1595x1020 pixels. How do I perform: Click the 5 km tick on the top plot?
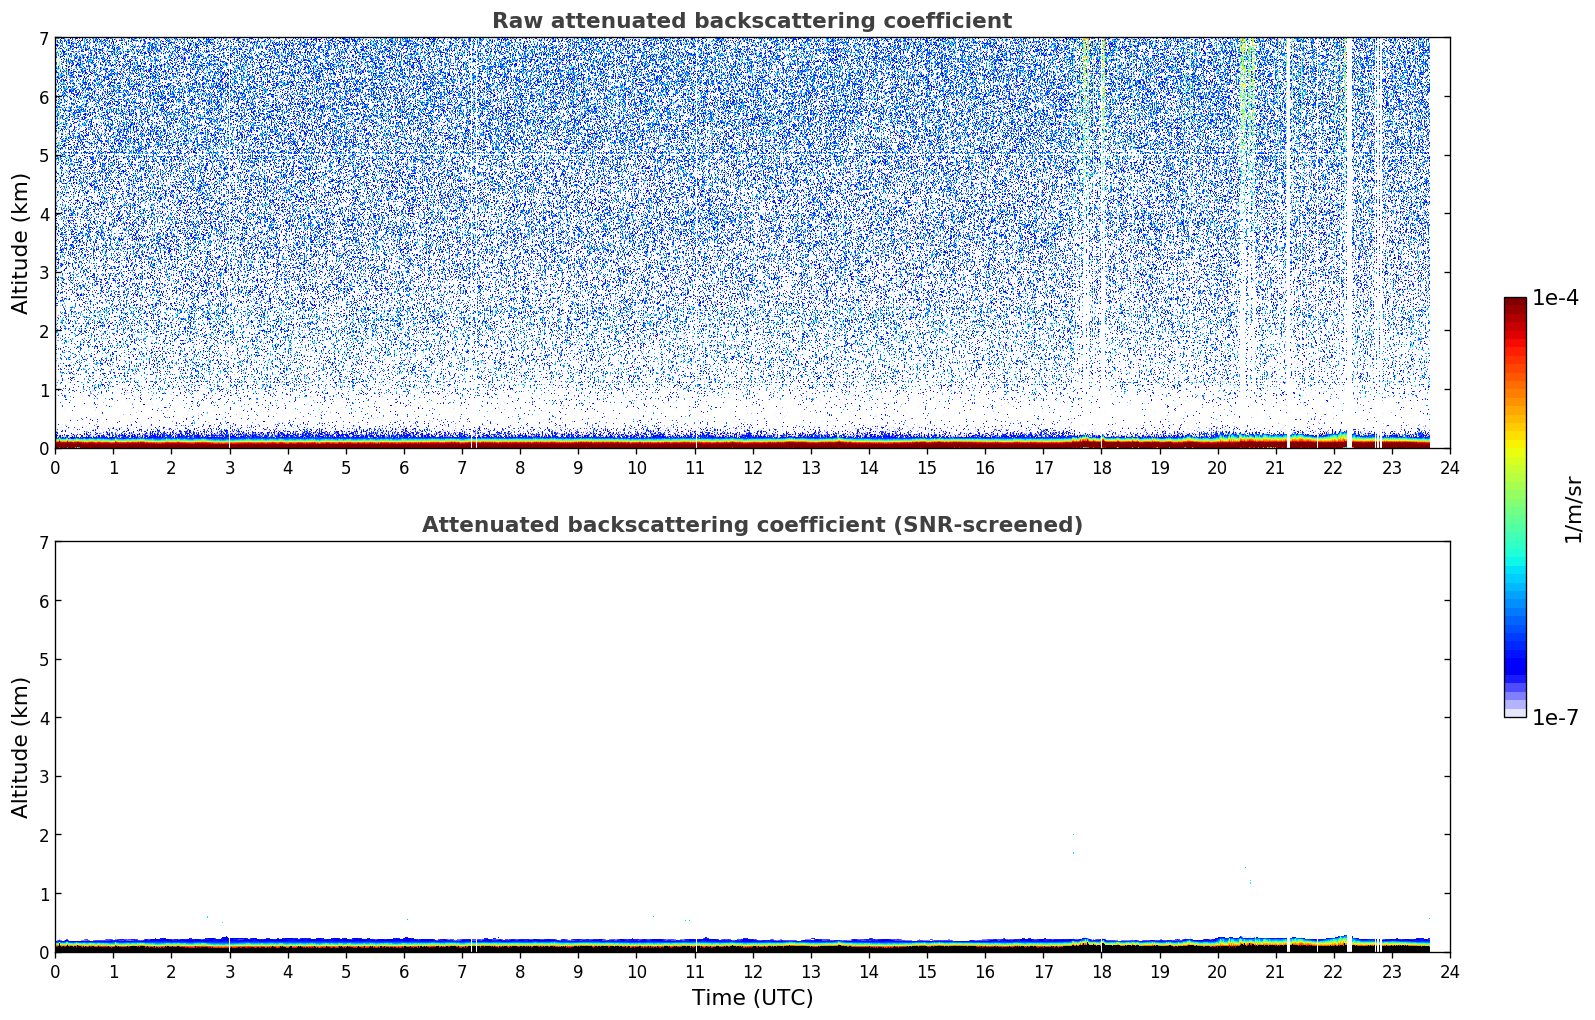click(x=43, y=156)
